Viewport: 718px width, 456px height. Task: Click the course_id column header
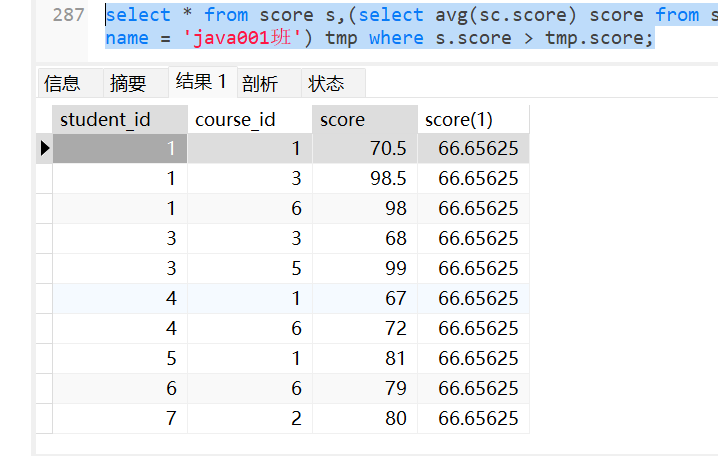pyautogui.click(x=250, y=119)
